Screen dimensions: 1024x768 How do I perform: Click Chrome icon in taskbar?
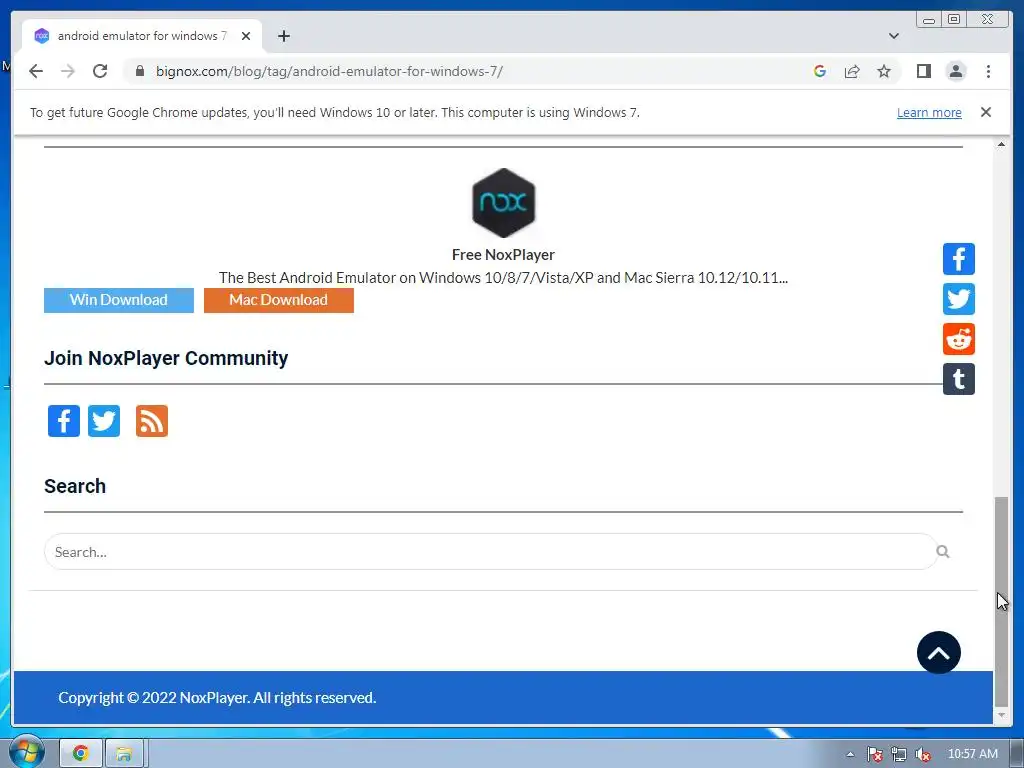[x=81, y=754]
